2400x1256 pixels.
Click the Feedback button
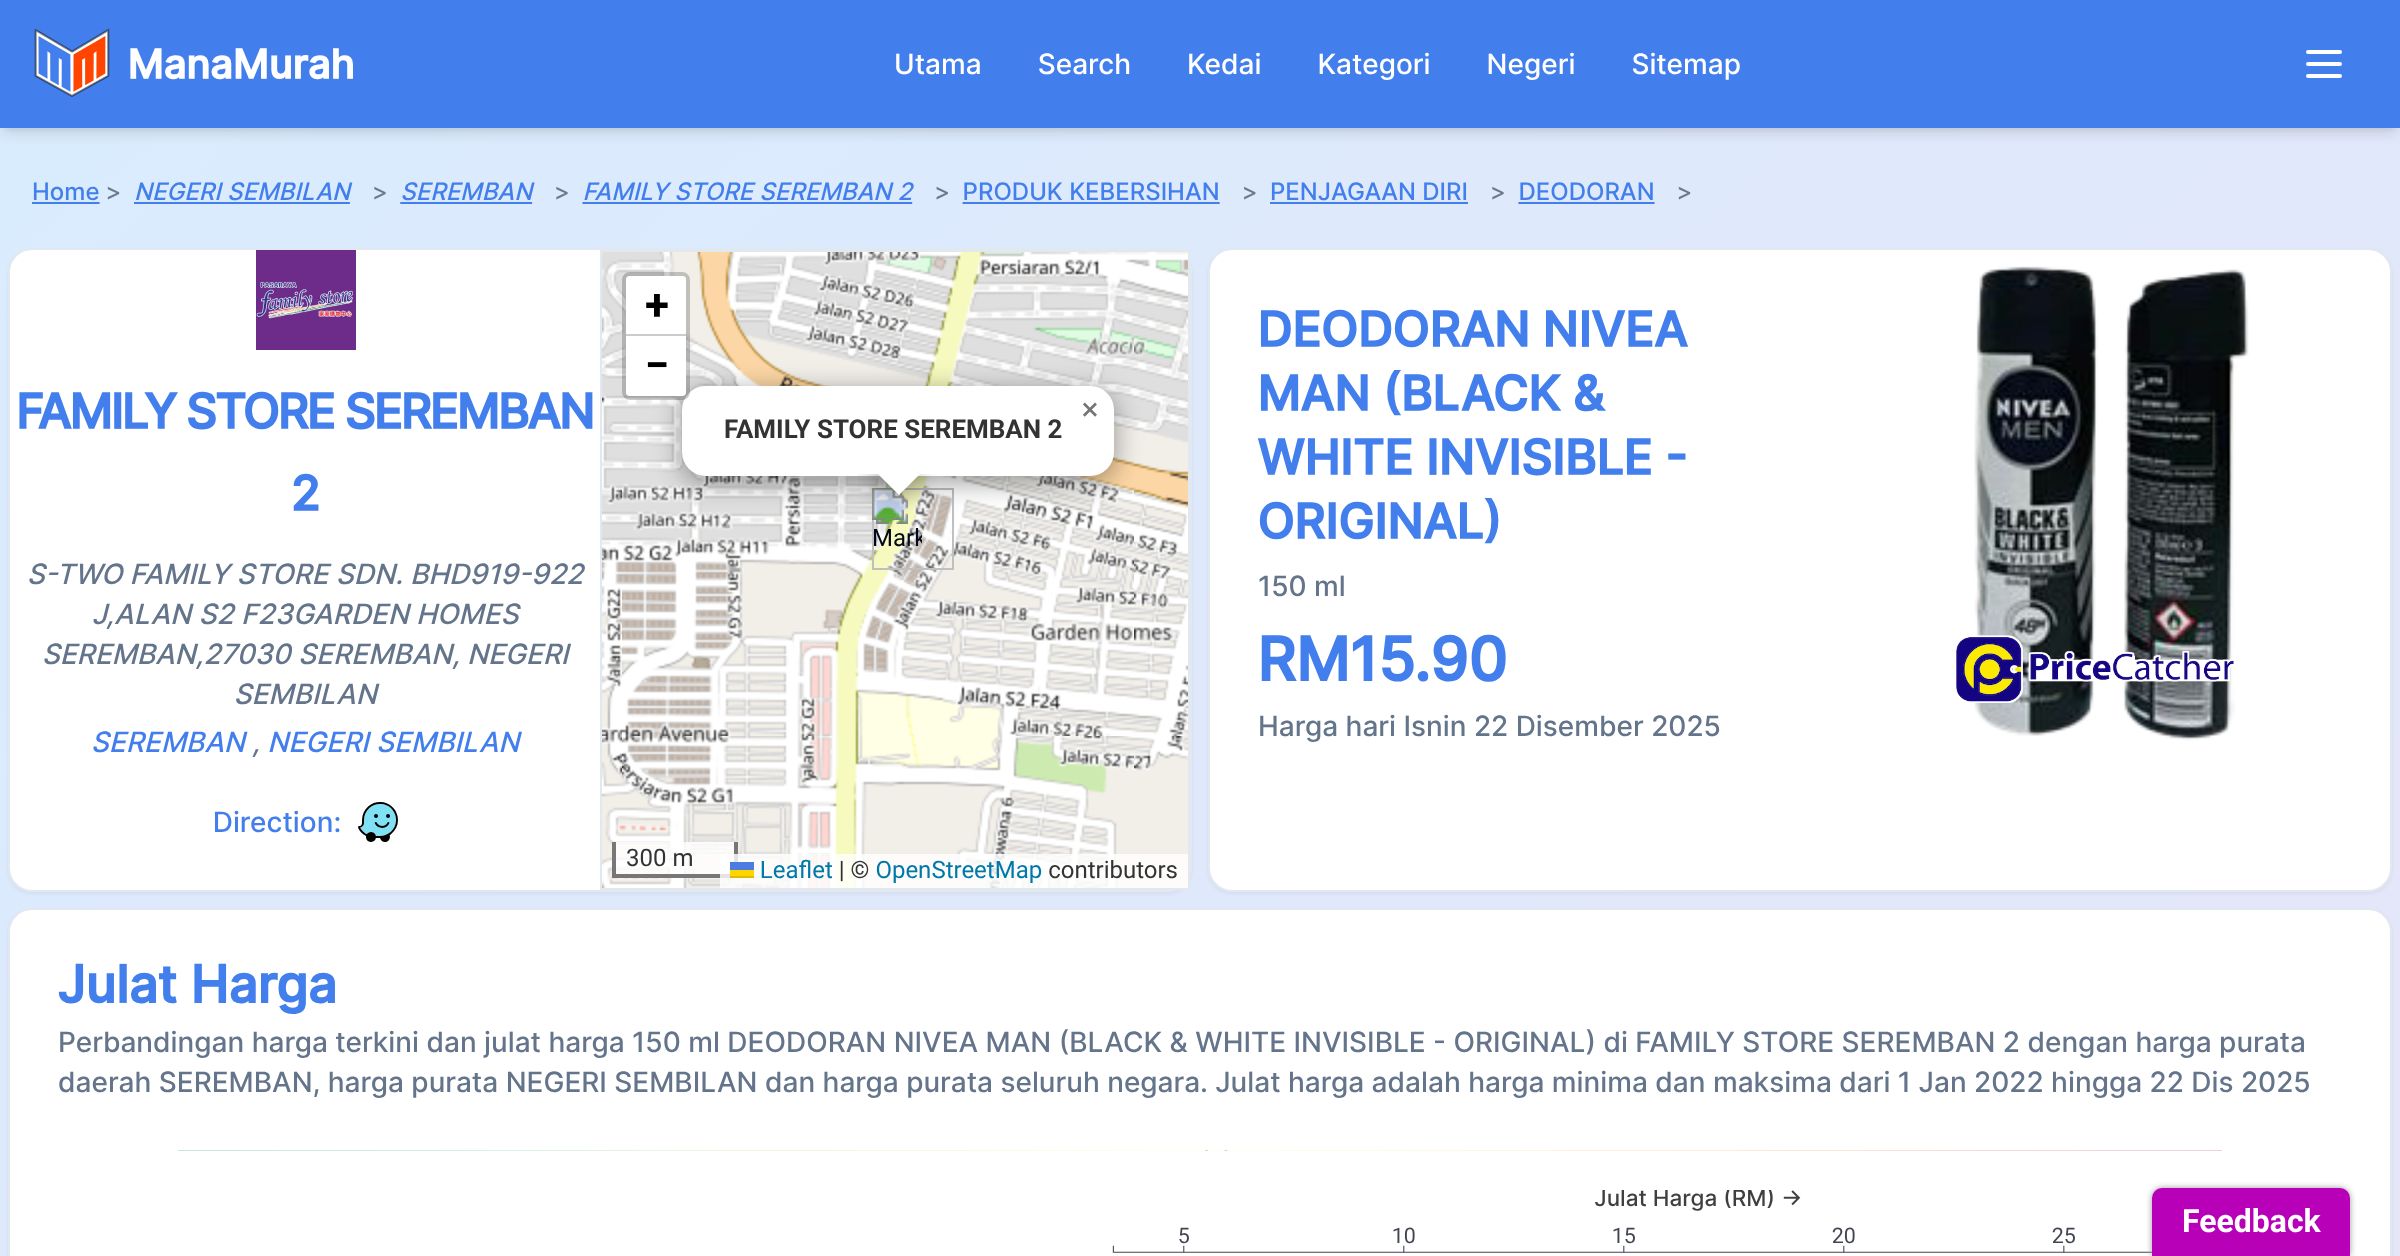tap(2250, 1220)
